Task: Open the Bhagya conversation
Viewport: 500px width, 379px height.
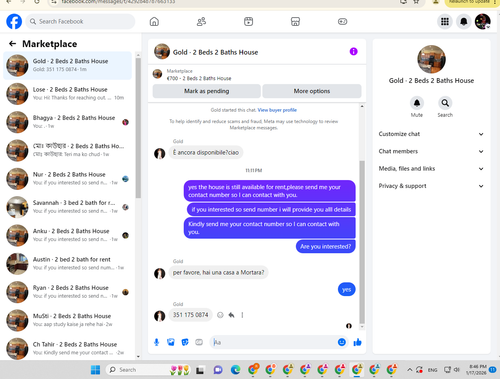Action: (x=67, y=122)
